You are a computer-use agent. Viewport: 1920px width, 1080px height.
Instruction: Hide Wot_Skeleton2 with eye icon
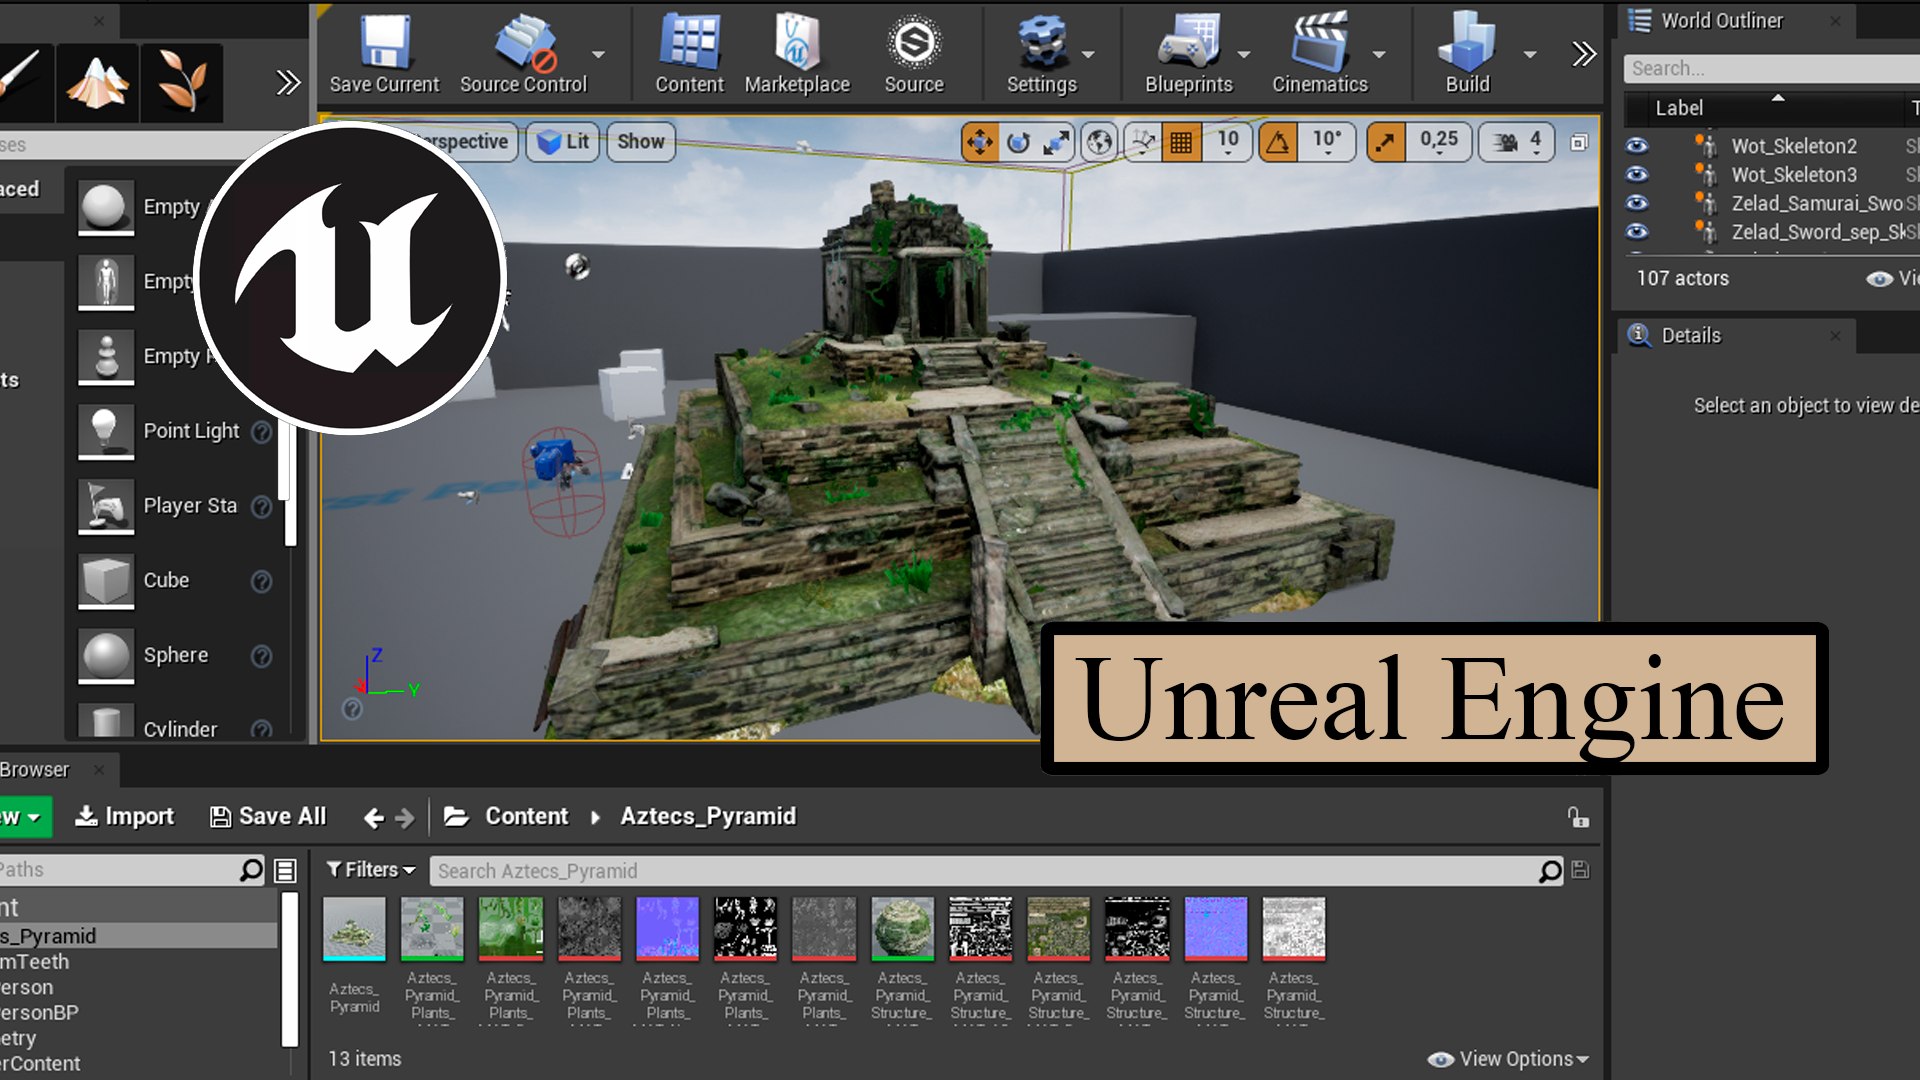point(1637,146)
